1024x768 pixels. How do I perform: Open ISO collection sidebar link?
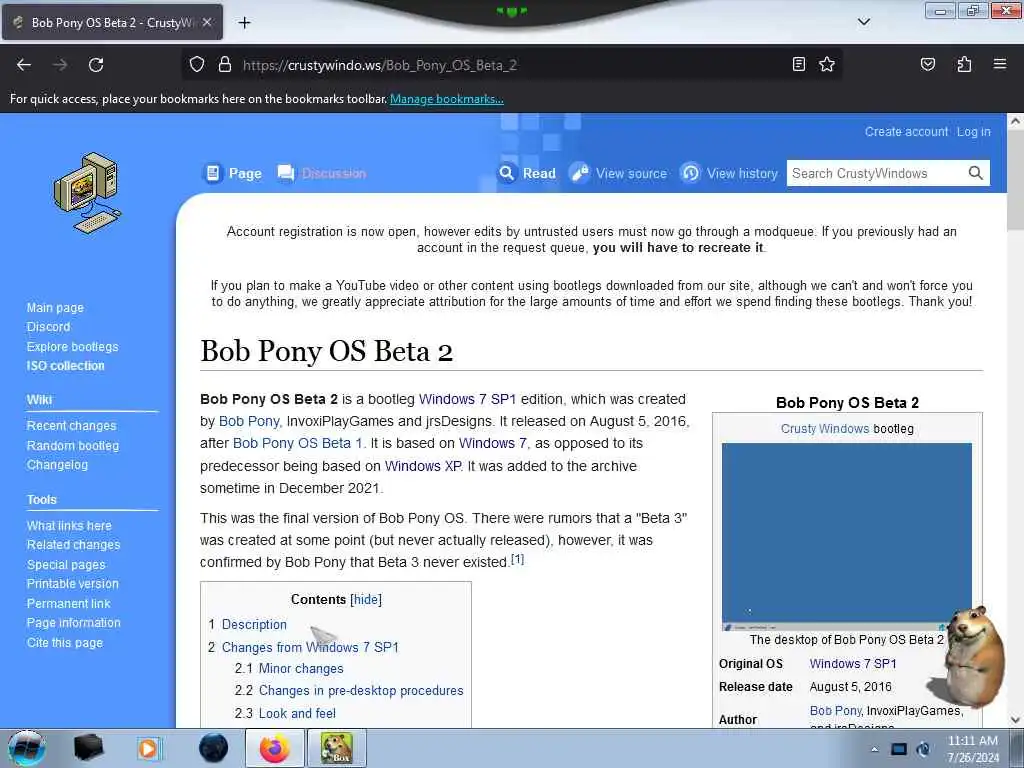pos(65,366)
